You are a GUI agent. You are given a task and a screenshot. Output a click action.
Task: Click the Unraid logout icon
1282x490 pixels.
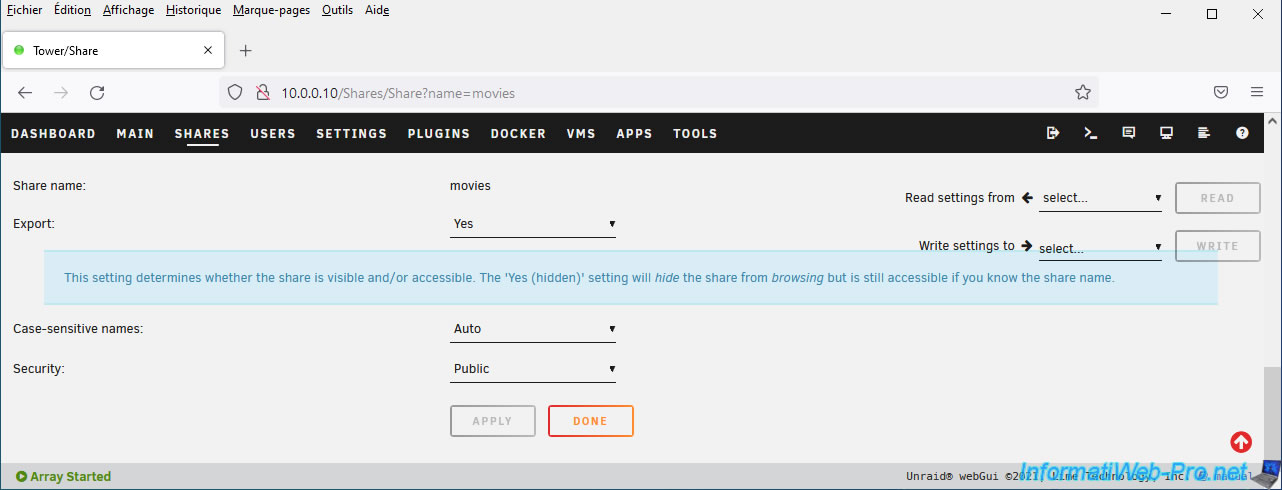pyautogui.click(x=1053, y=133)
